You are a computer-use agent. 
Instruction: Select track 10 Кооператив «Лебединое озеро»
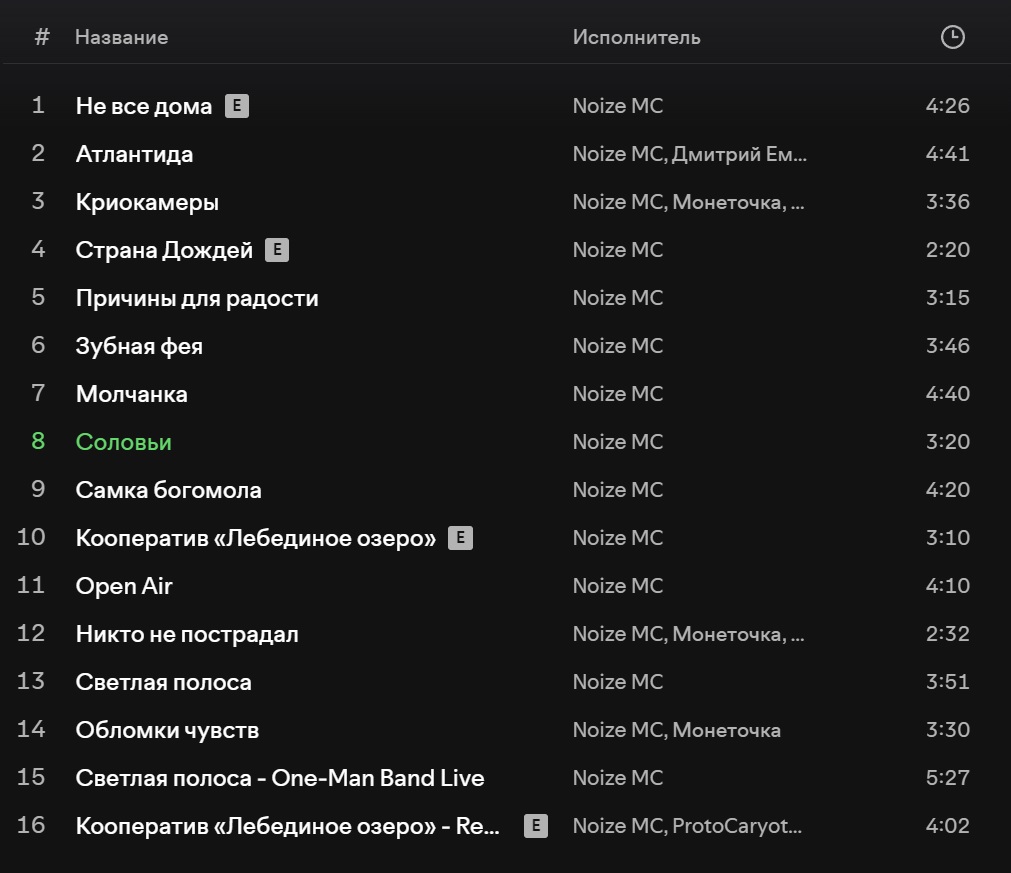pos(256,538)
